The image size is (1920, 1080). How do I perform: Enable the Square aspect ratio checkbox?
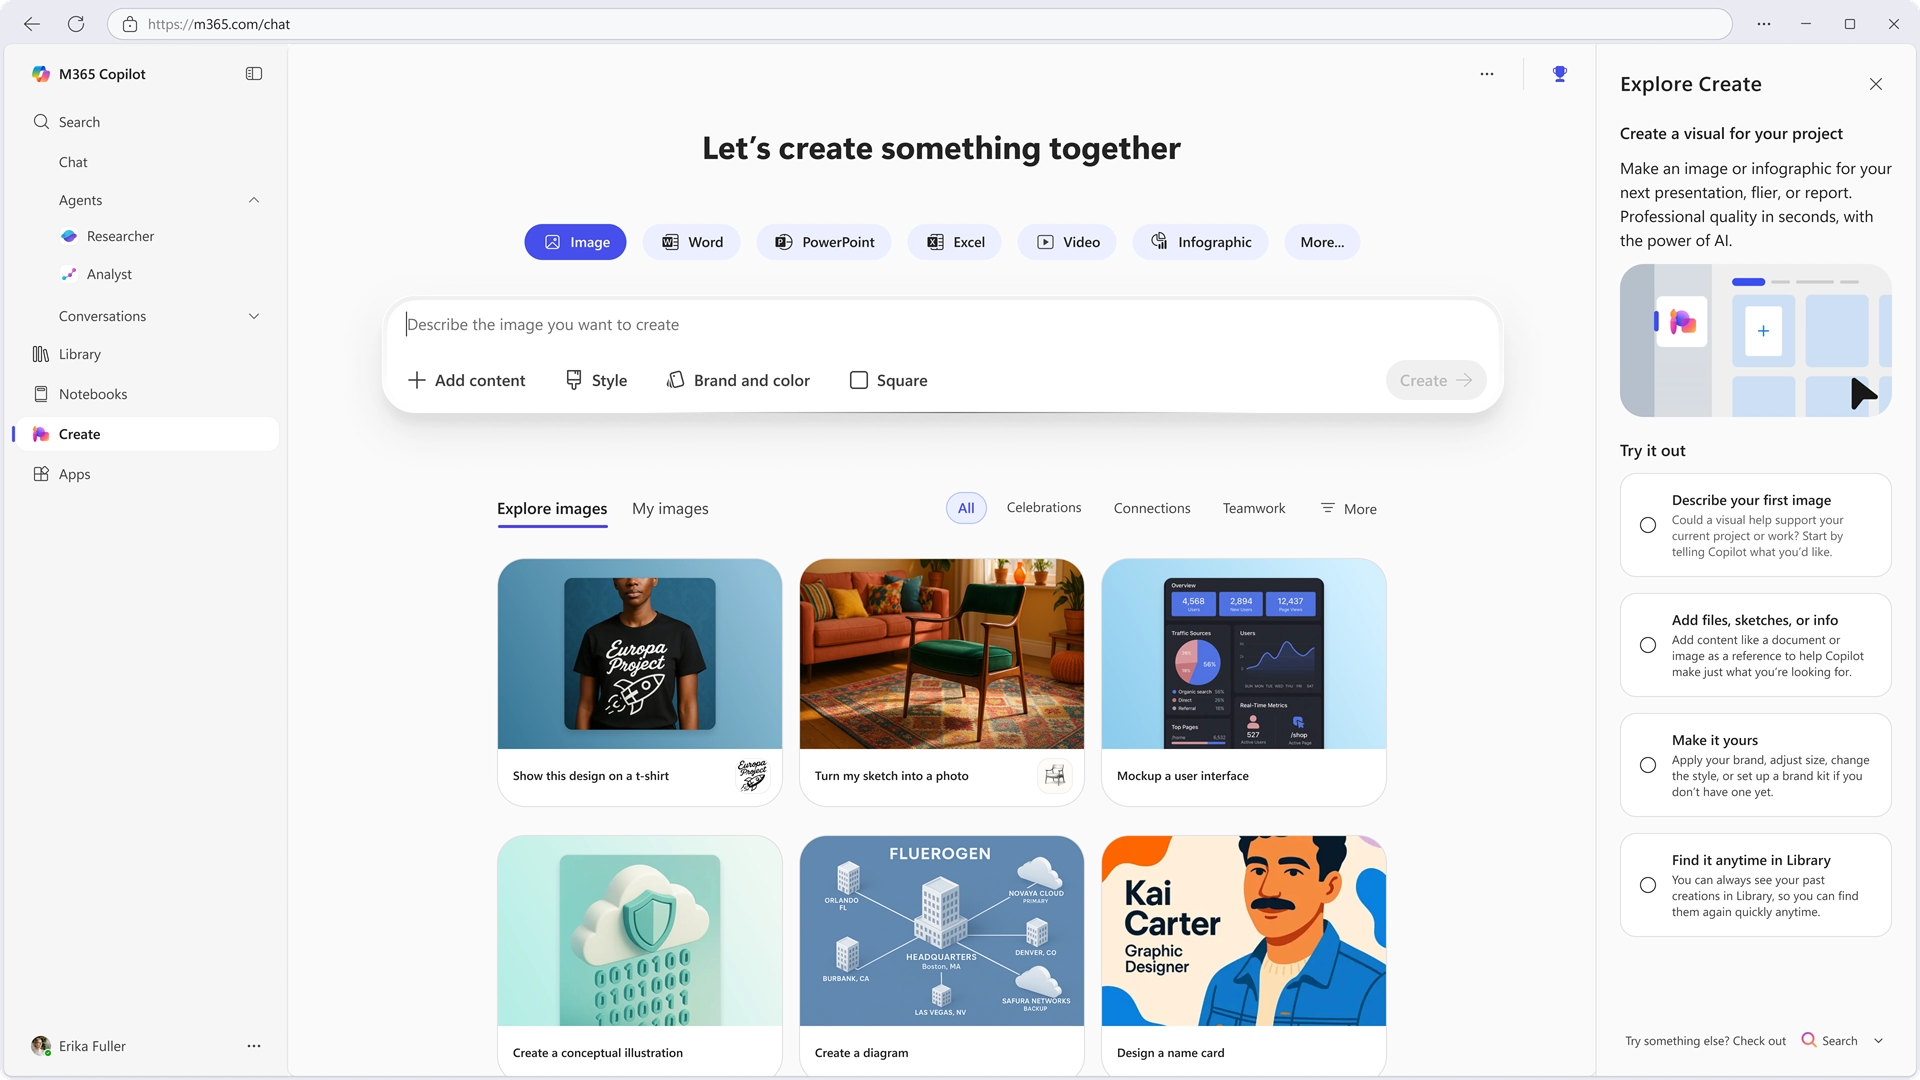(858, 380)
